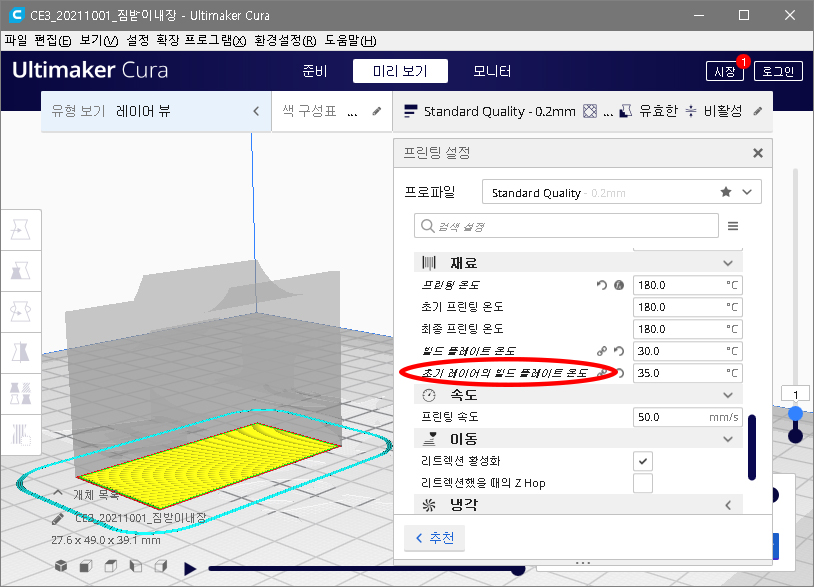The width and height of the screenshot is (814, 587).
Task: Open the 파일 menu
Action: pyautogui.click(x=16, y=40)
